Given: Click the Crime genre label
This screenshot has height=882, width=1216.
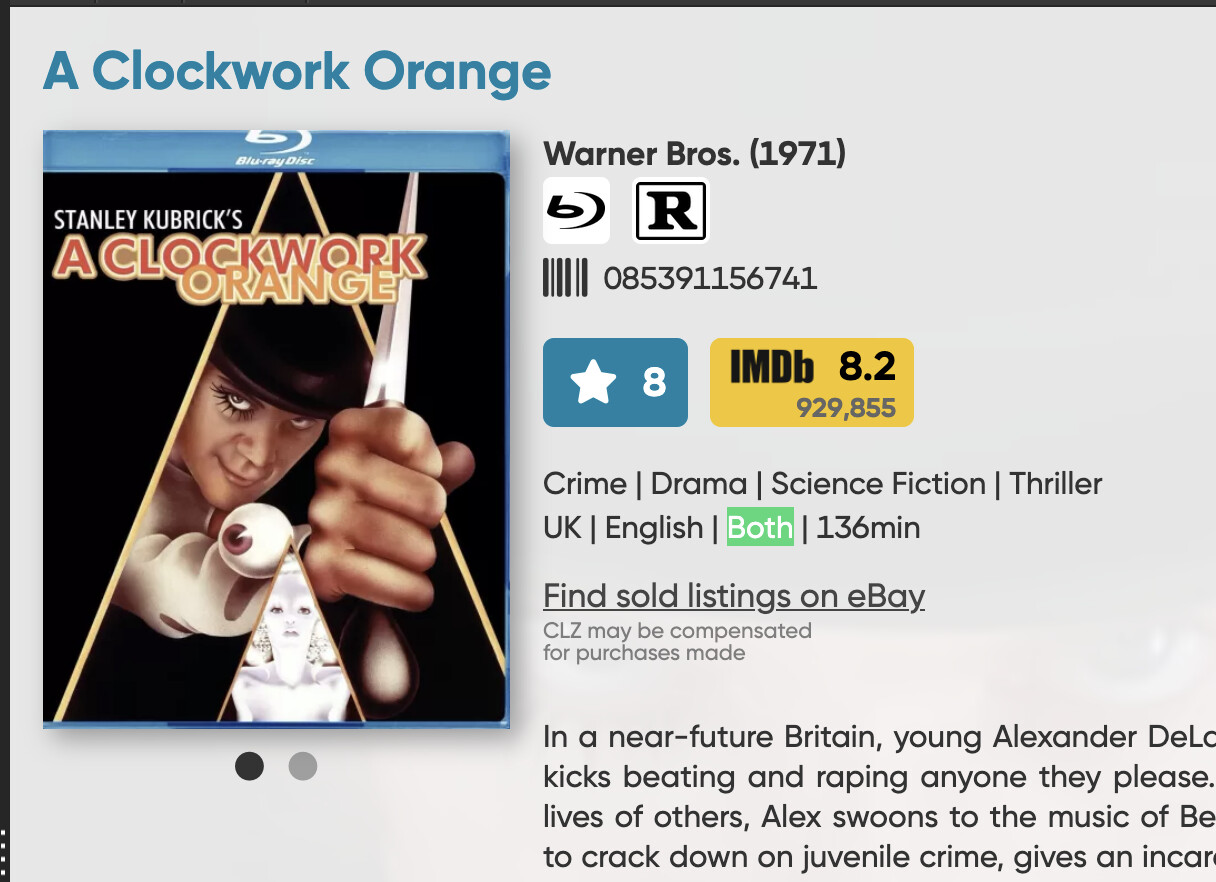Looking at the screenshot, I should 585,484.
